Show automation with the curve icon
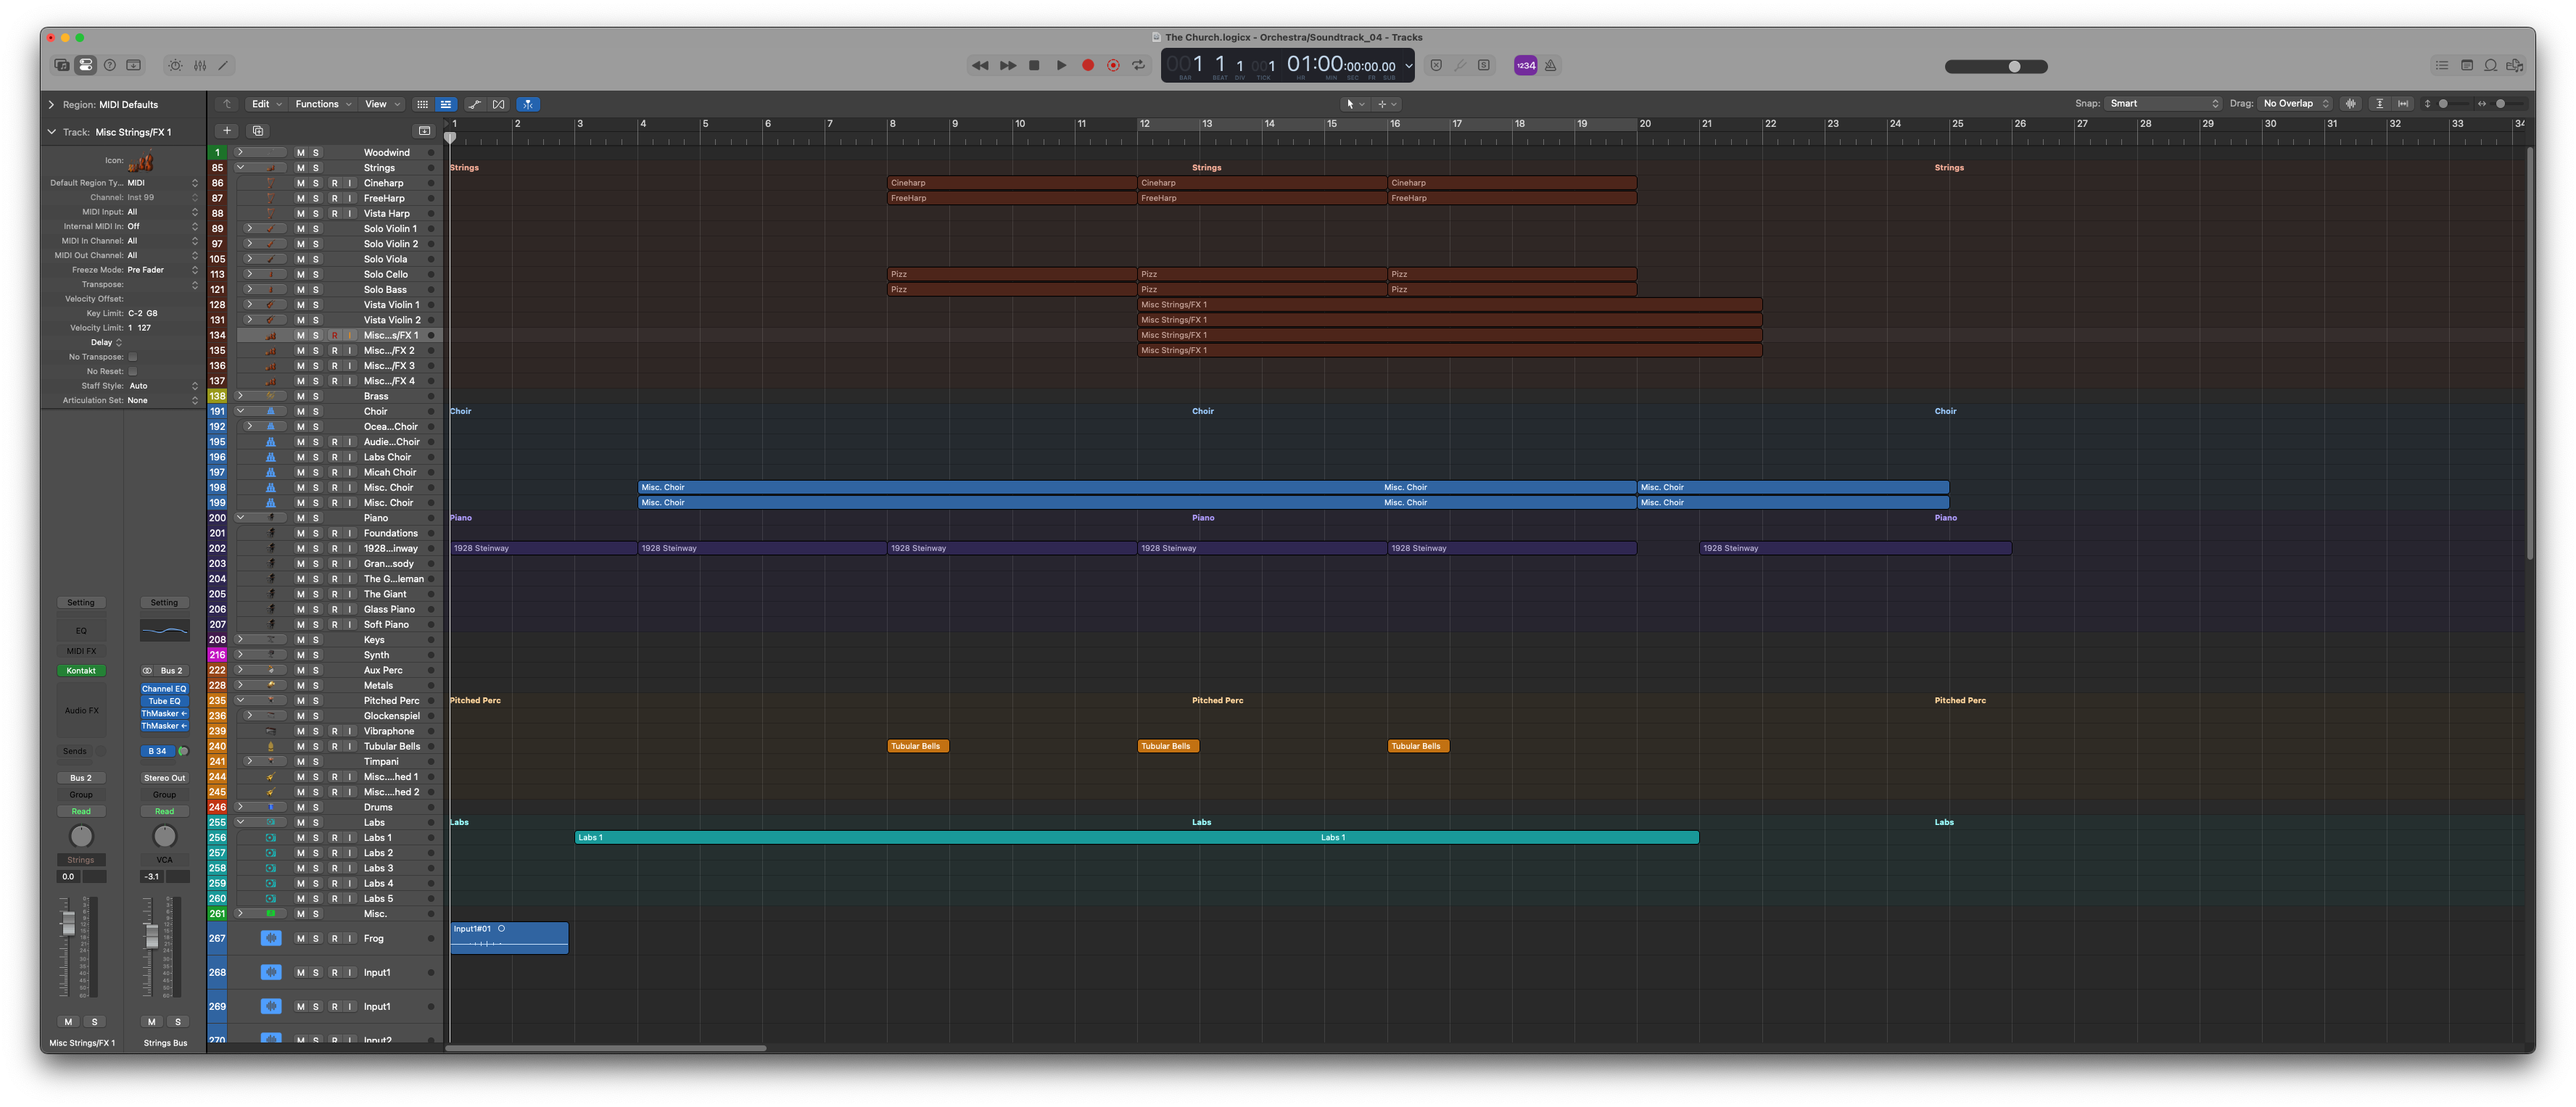2576x1107 pixels. coord(474,104)
